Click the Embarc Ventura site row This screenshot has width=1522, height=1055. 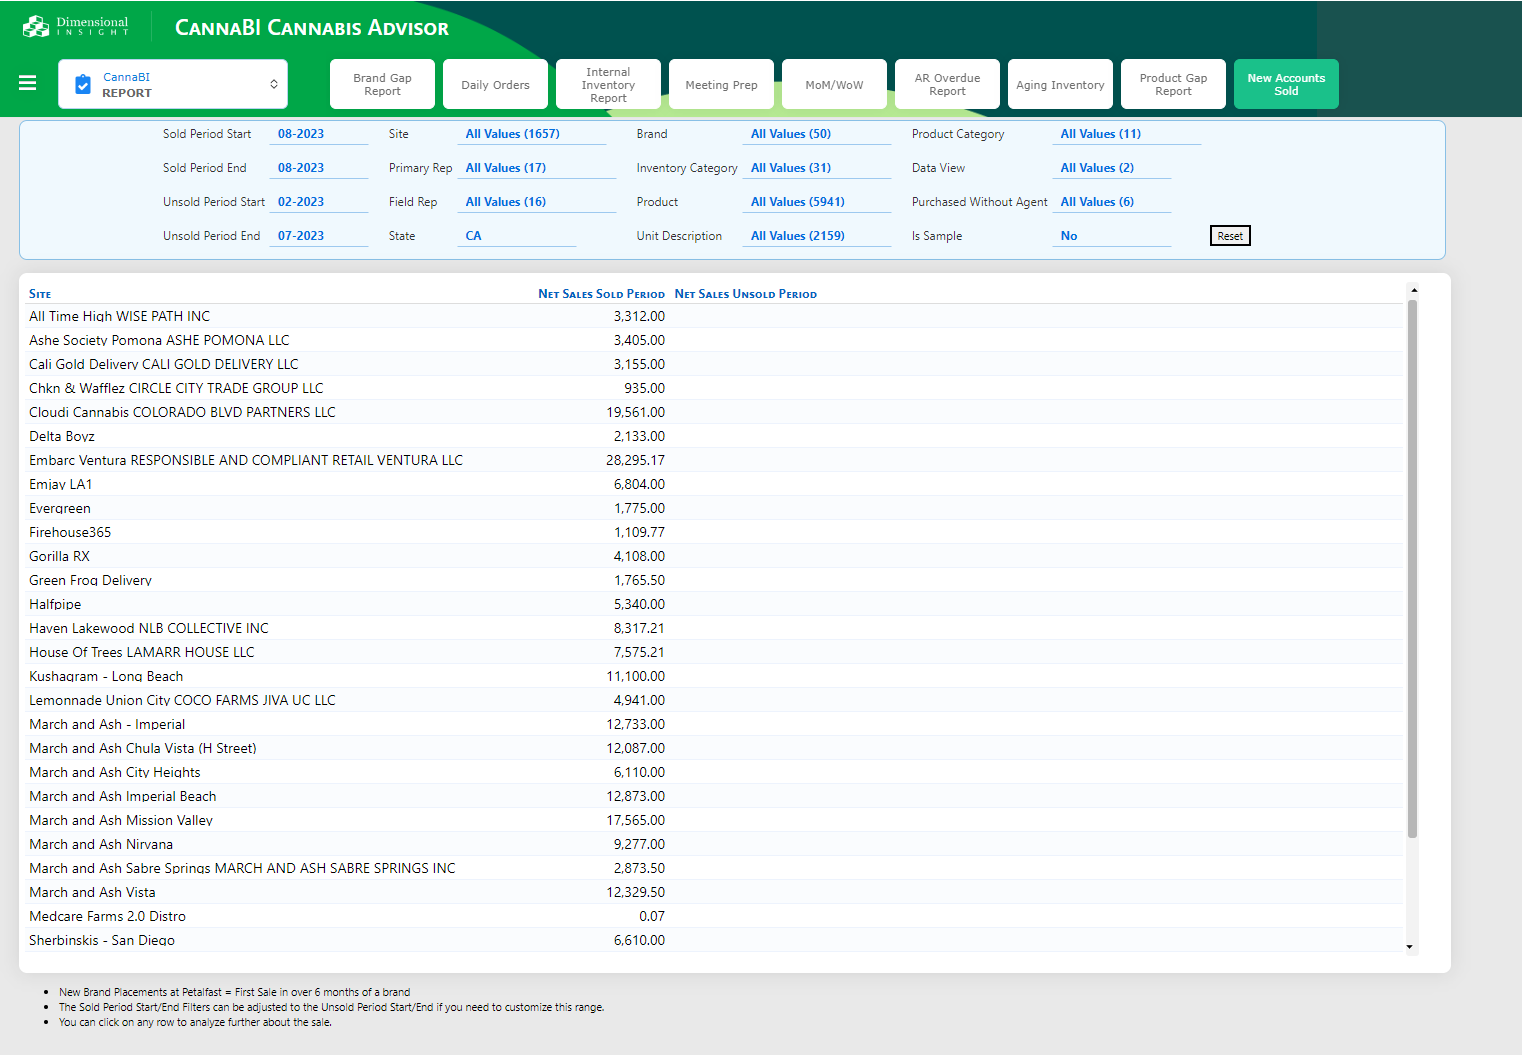pyautogui.click(x=246, y=460)
